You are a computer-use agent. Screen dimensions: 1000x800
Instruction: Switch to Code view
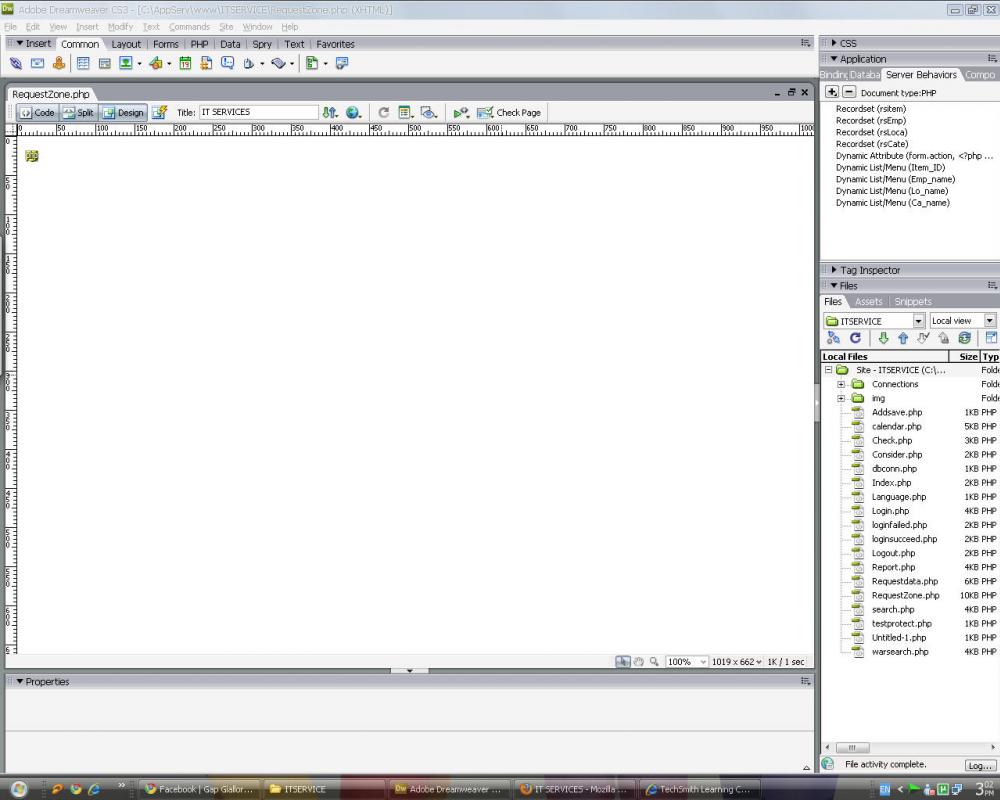[37, 113]
